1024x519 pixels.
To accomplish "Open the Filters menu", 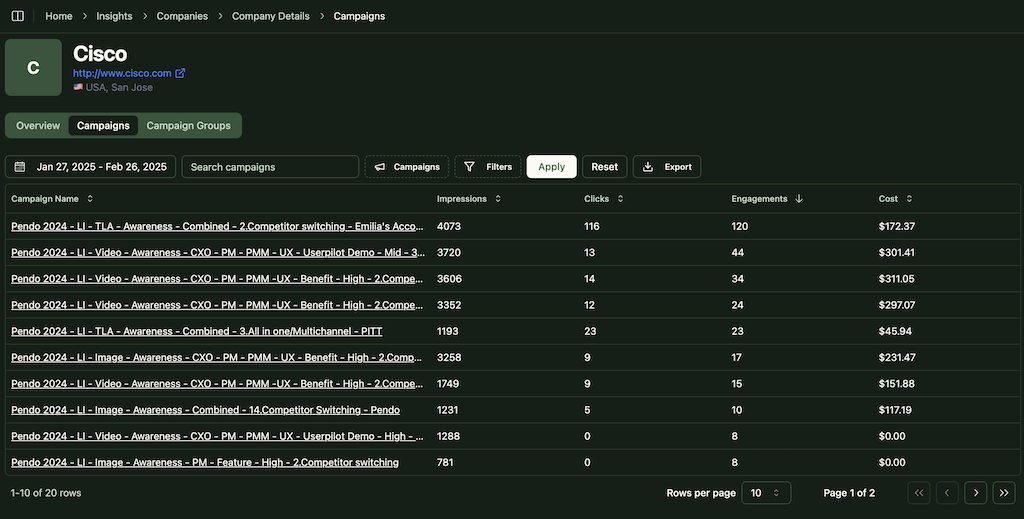I will pyautogui.click(x=488, y=166).
